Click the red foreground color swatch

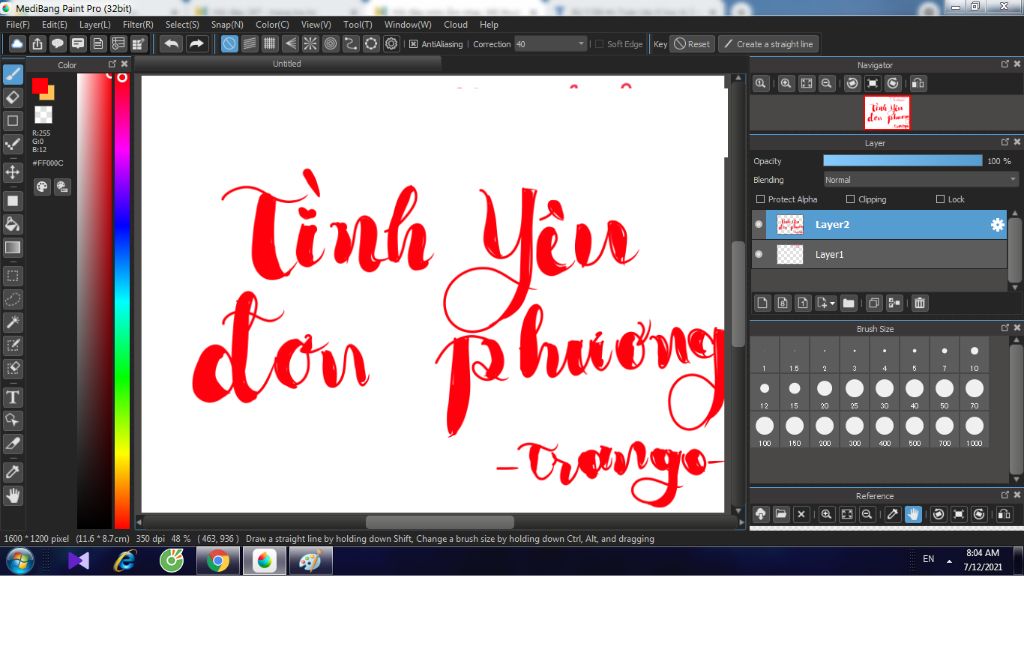39,85
